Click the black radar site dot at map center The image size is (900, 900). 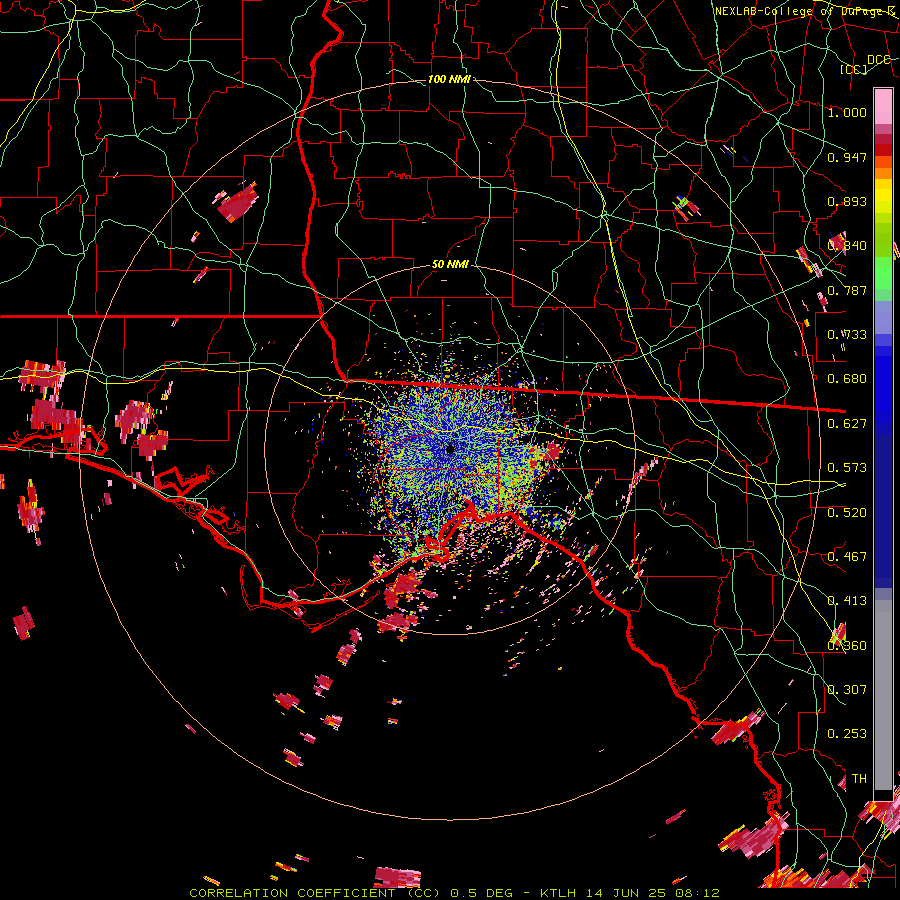tap(450, 449)
